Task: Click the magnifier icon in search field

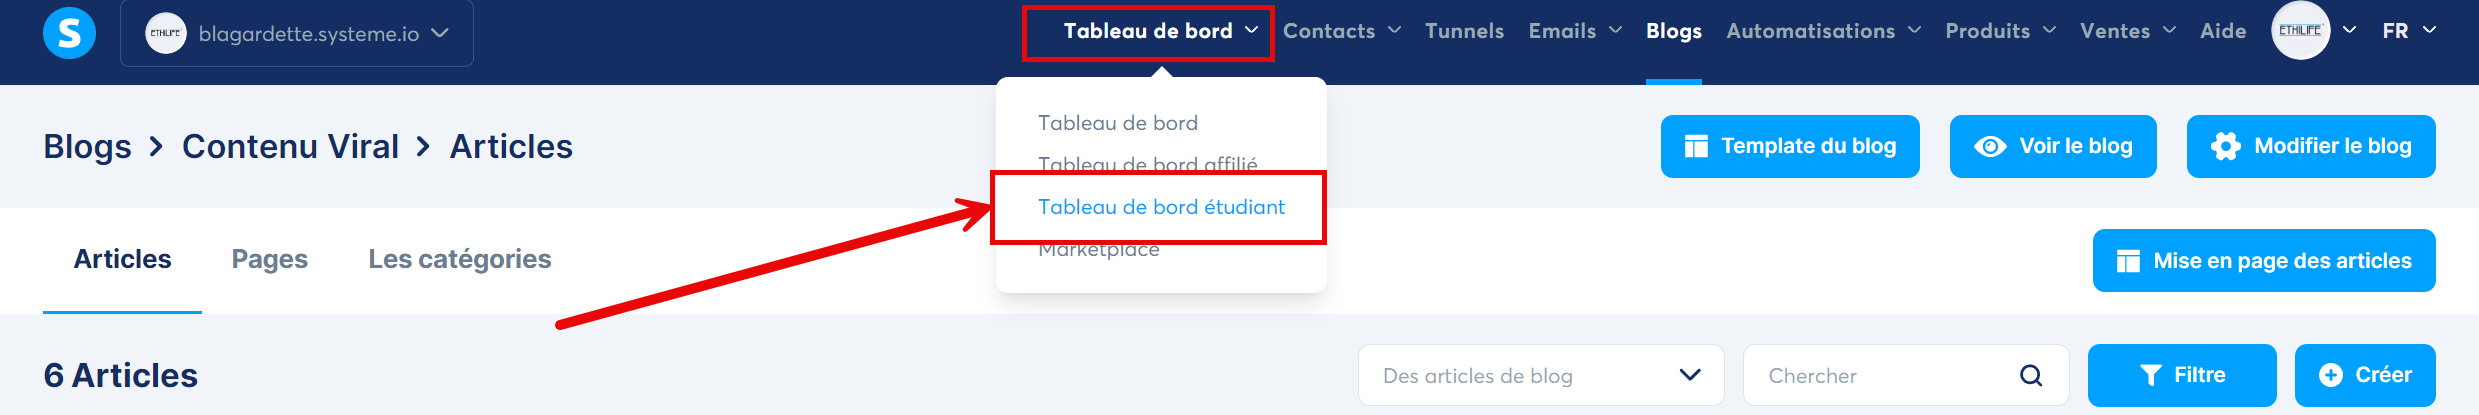Action: click(x=2030, y=375)
